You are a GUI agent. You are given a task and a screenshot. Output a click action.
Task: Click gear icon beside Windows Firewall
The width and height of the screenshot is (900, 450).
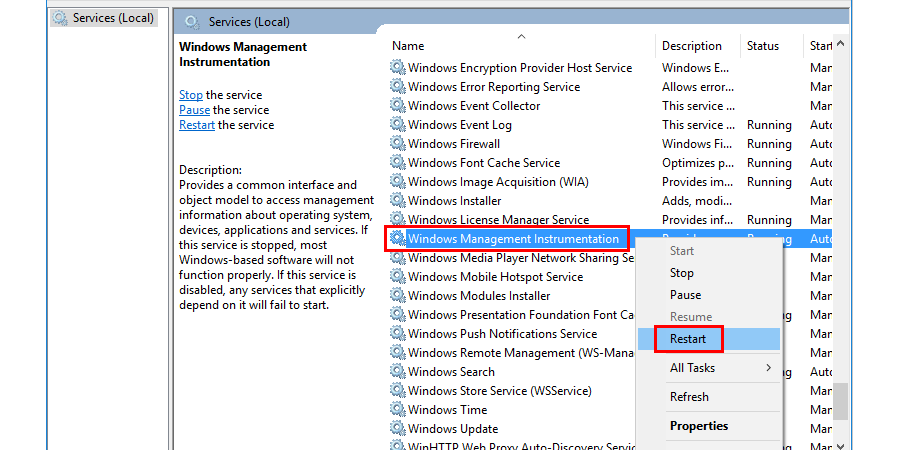click(x=397, y=143)
